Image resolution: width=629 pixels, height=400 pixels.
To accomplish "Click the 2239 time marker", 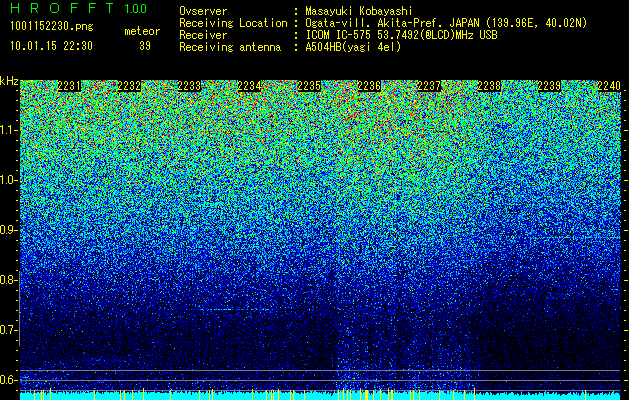I will 549,86.
